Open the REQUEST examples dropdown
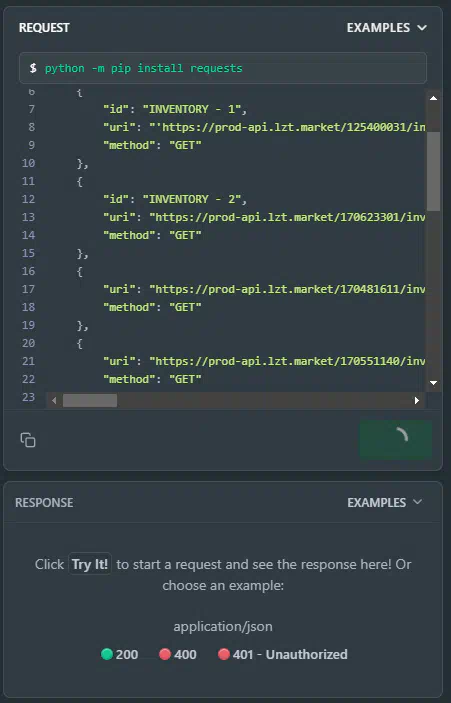Image resolution: width=451 pixels, height=703 pixels. pyautogui.click(x=386, y=28)
